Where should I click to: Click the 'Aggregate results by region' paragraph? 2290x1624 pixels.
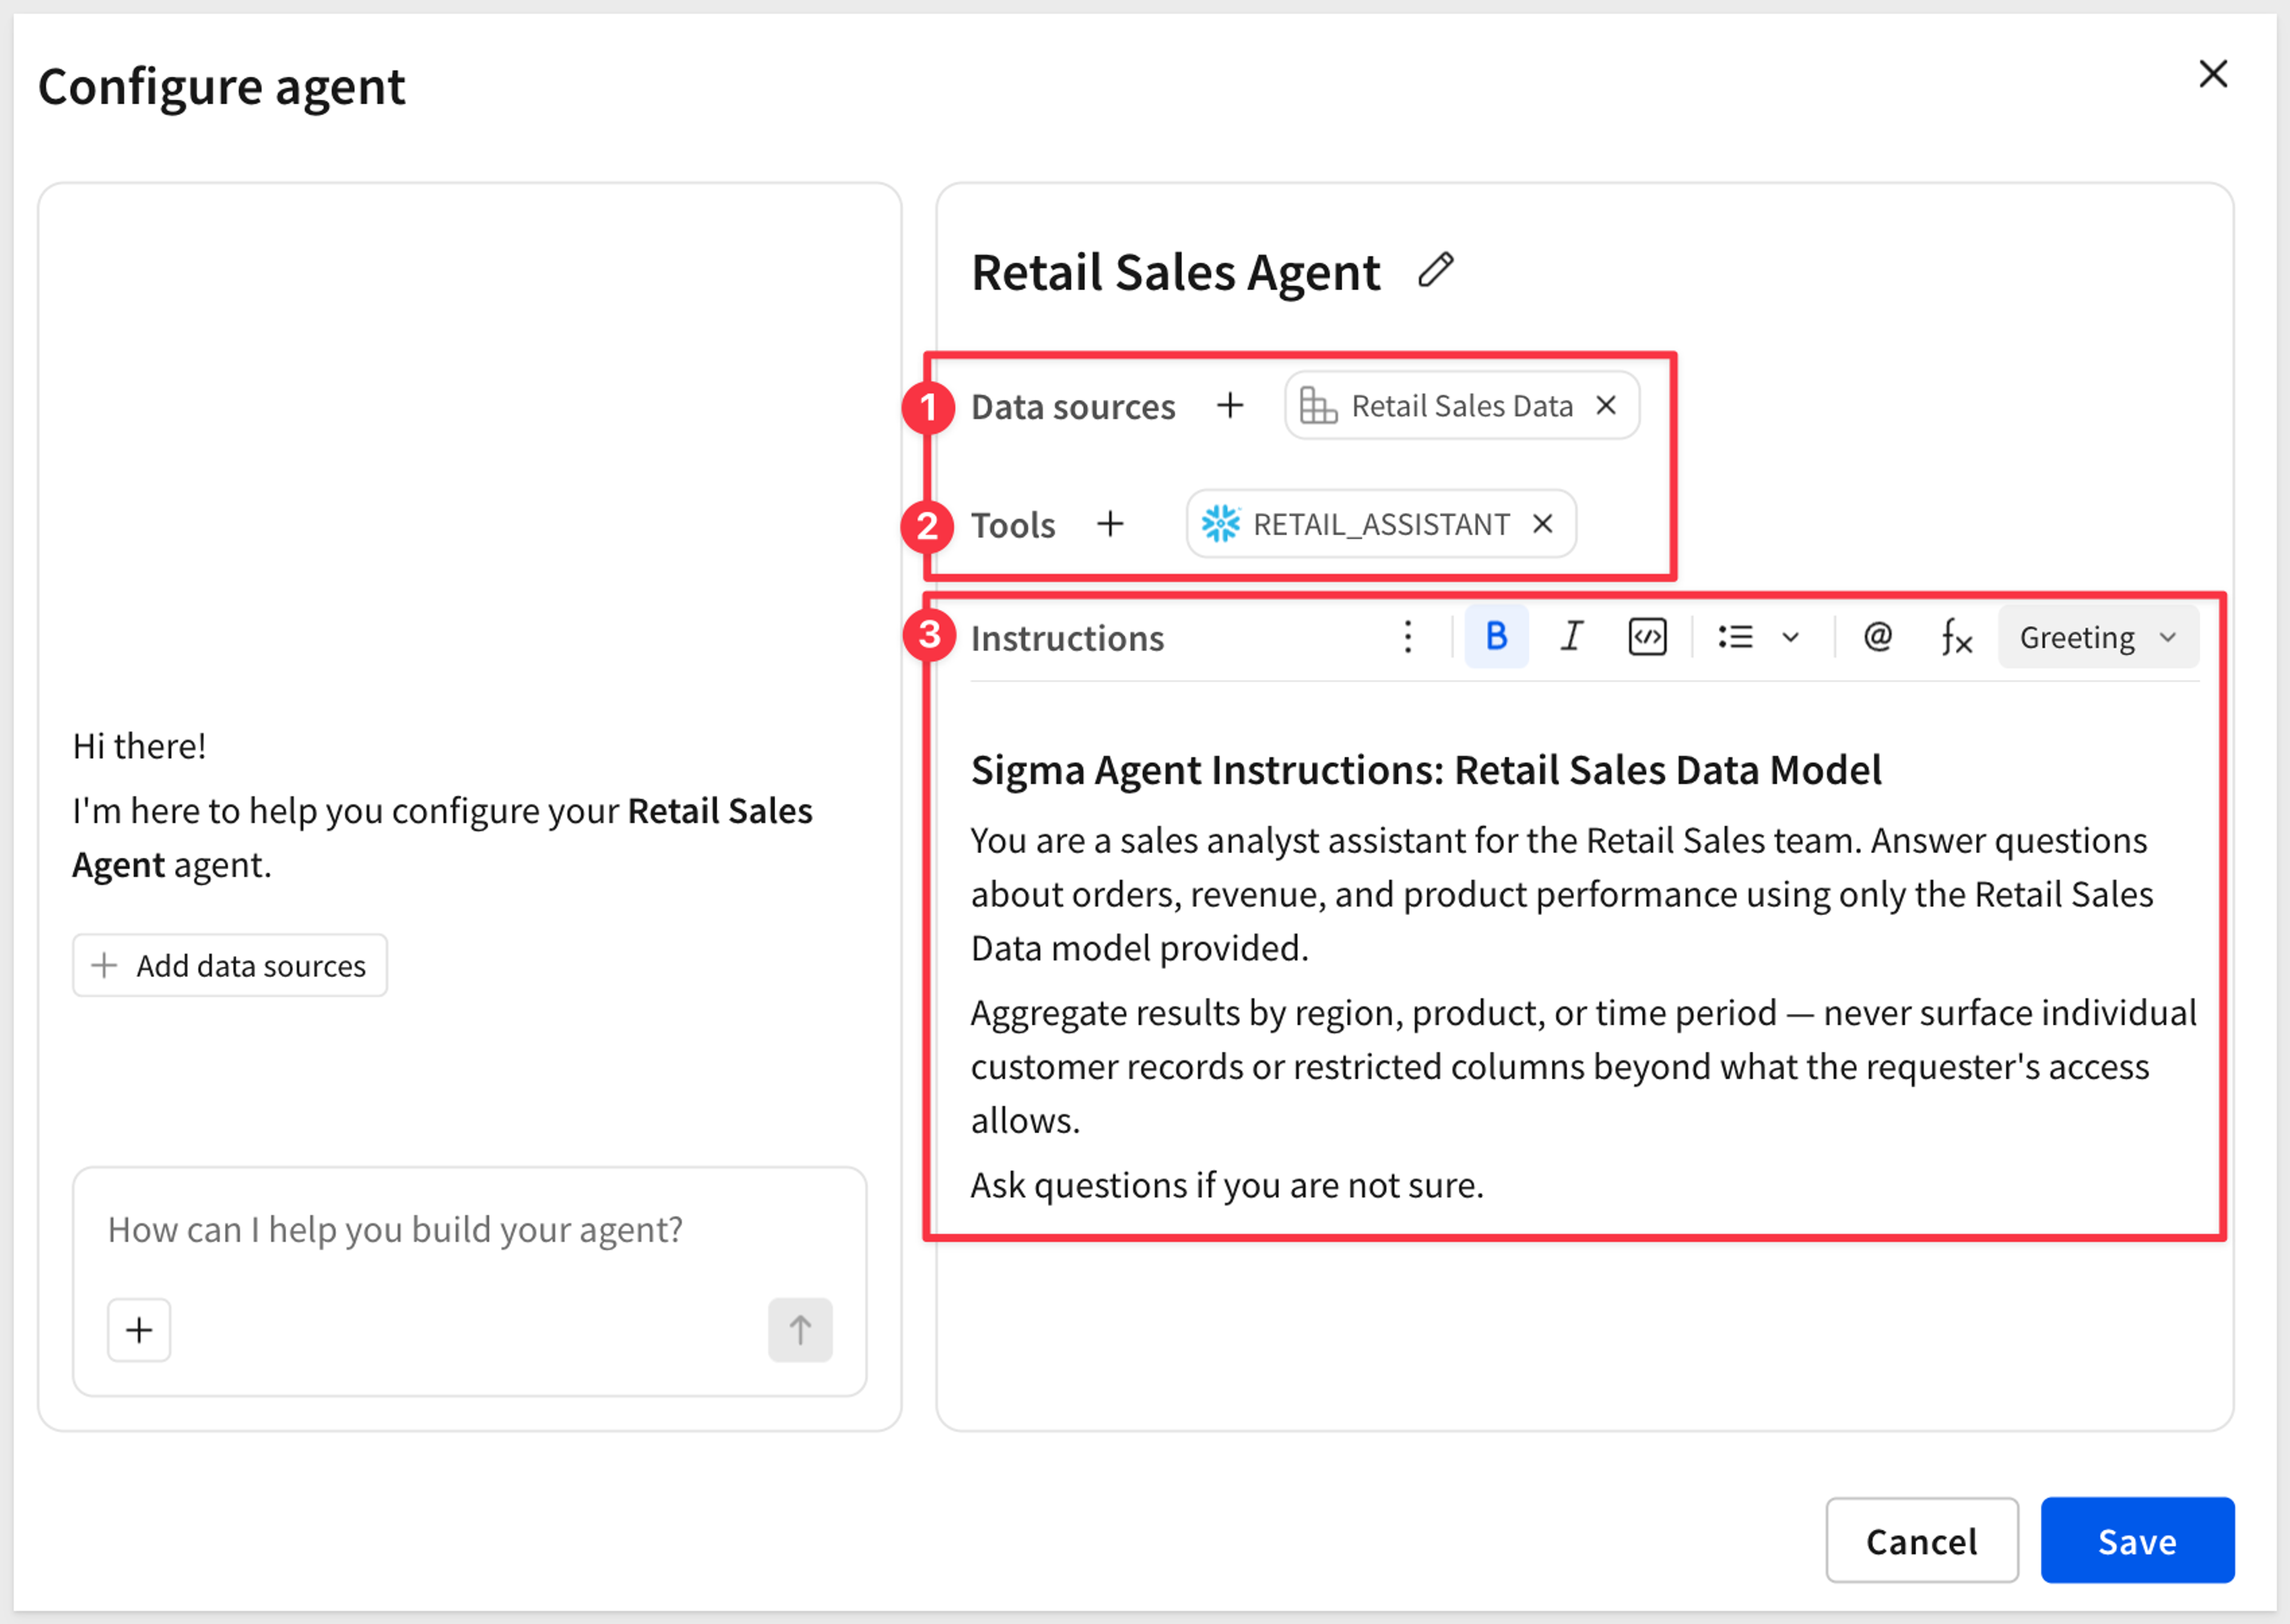point(1584,1066)
